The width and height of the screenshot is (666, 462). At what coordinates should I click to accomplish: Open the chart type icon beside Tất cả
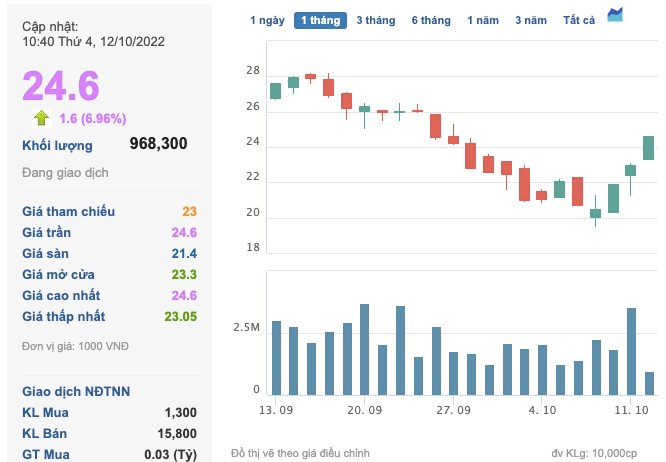[x=615, y=14]
